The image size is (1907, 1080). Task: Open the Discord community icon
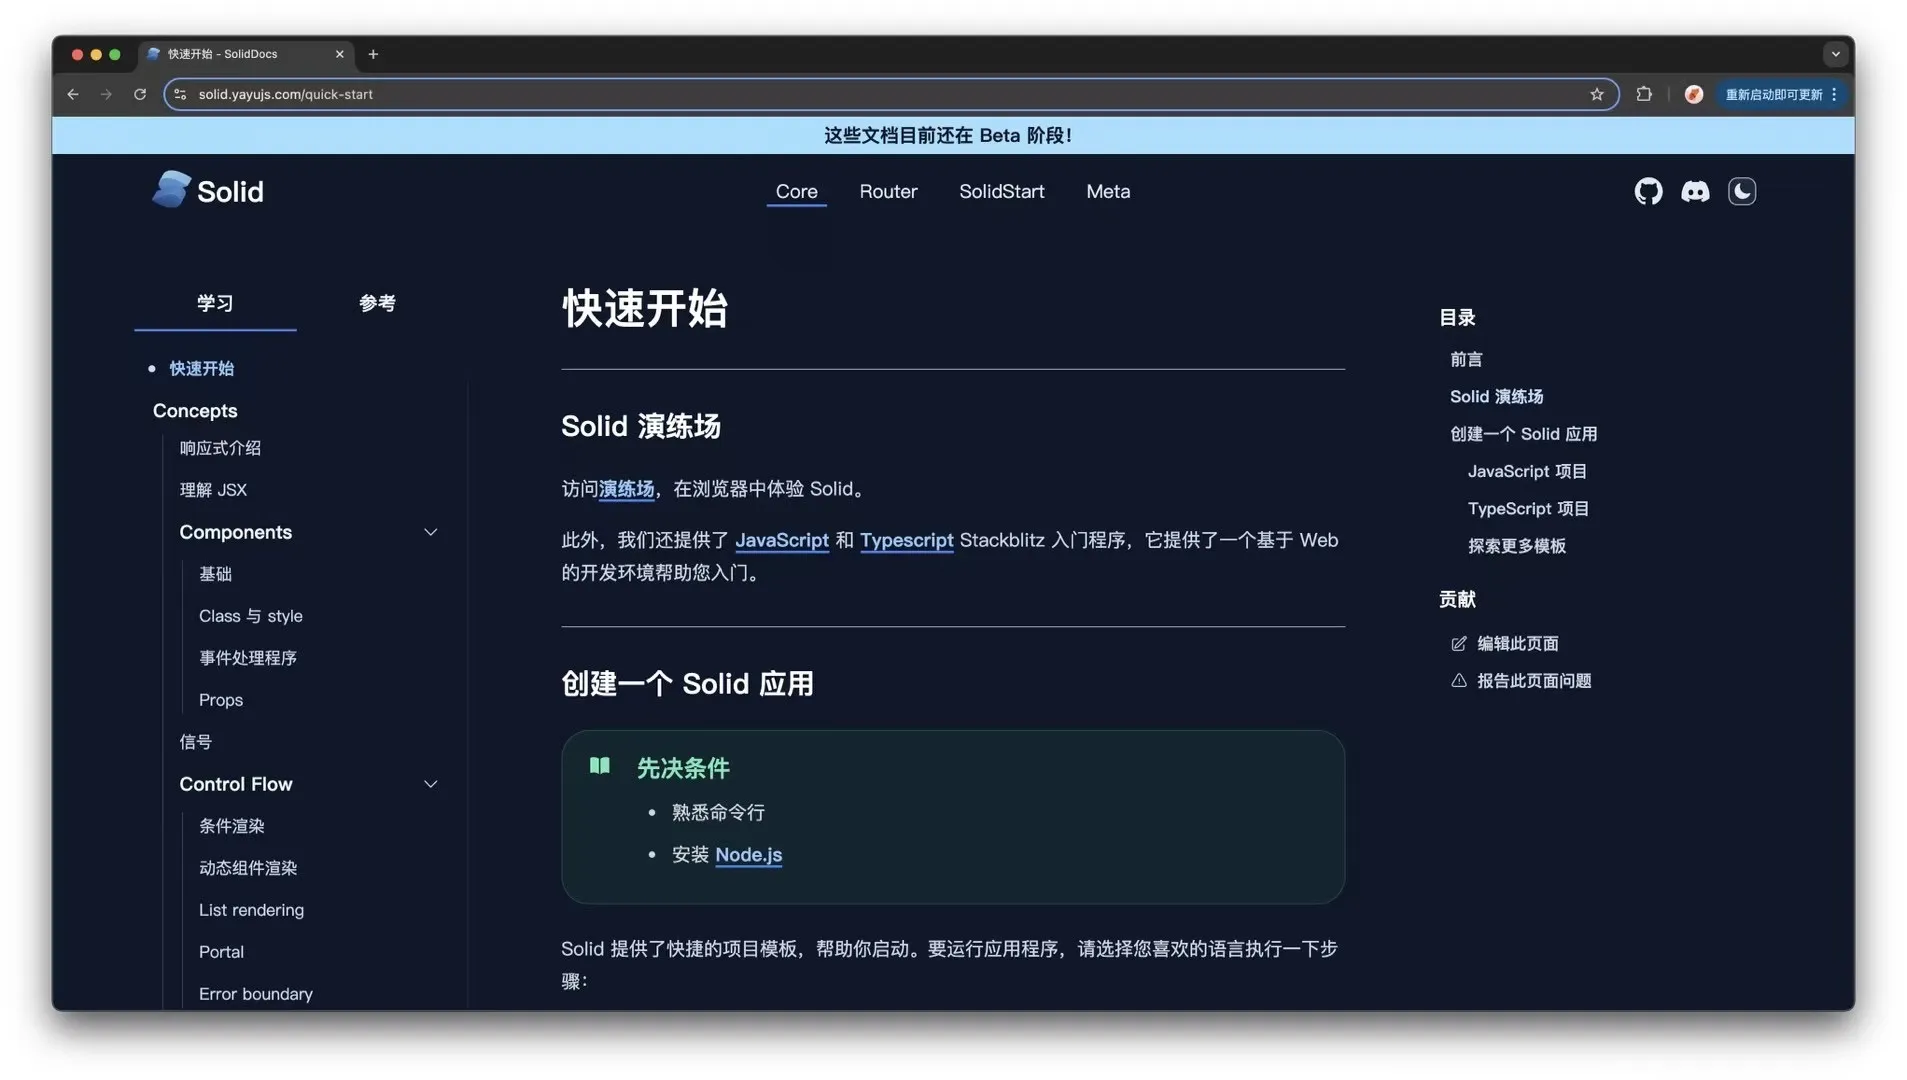point(1695,191)
